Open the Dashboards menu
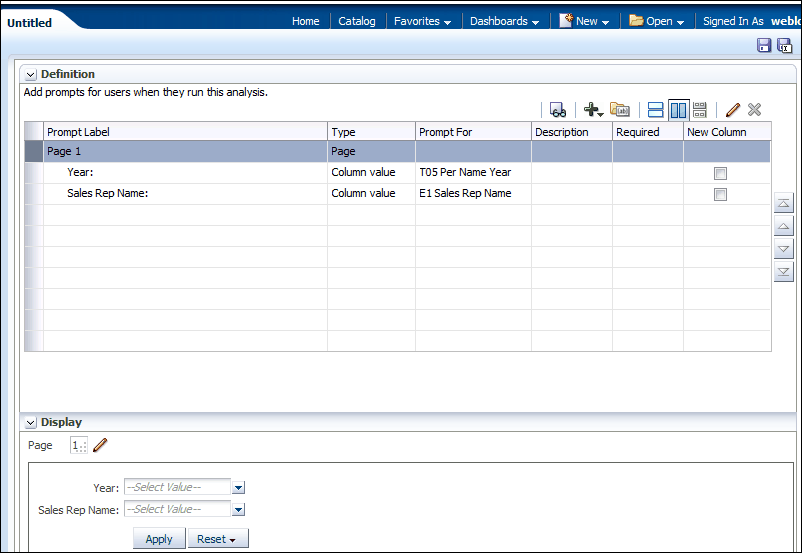This screenshot has width=802, height=553. click(504, 21)
